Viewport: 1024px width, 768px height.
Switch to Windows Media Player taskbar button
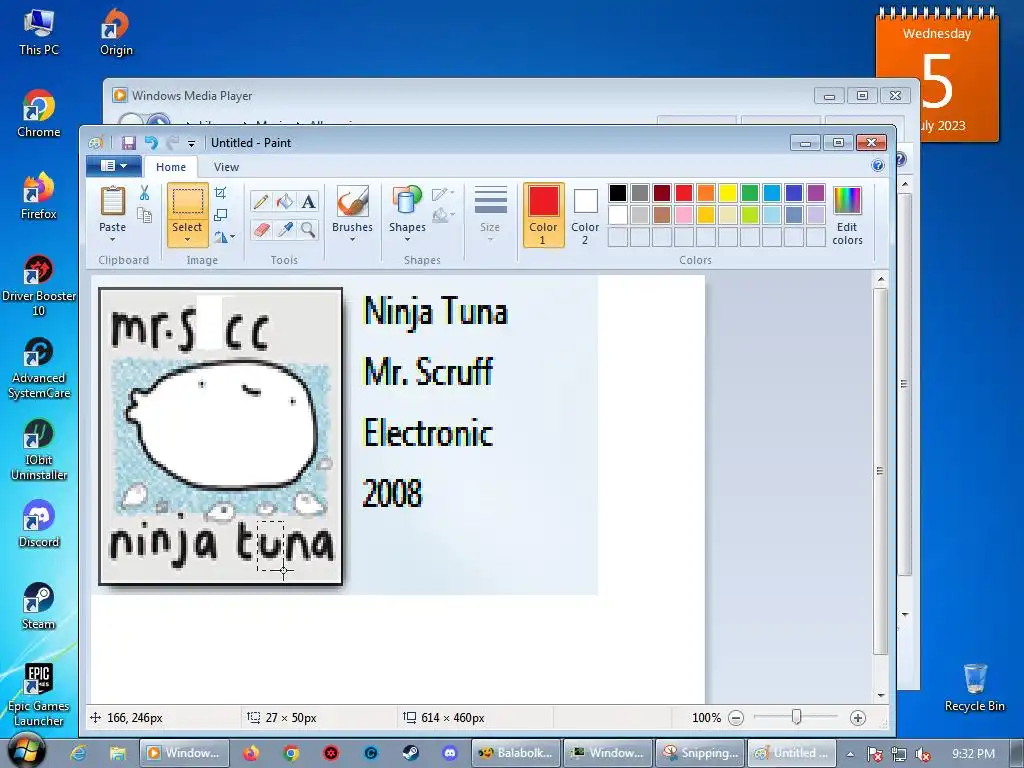point(185,753)
